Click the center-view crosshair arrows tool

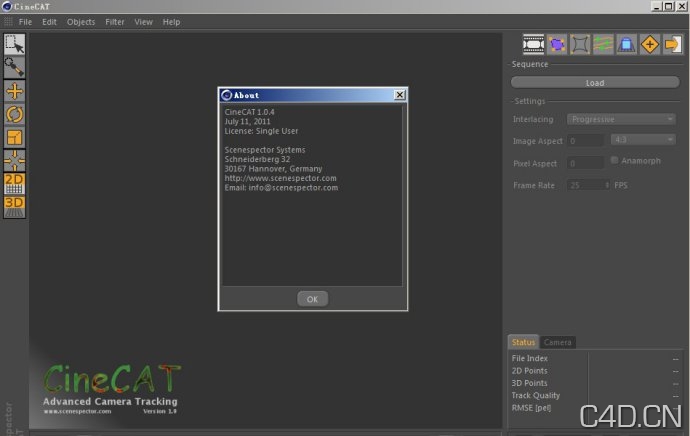15,160
